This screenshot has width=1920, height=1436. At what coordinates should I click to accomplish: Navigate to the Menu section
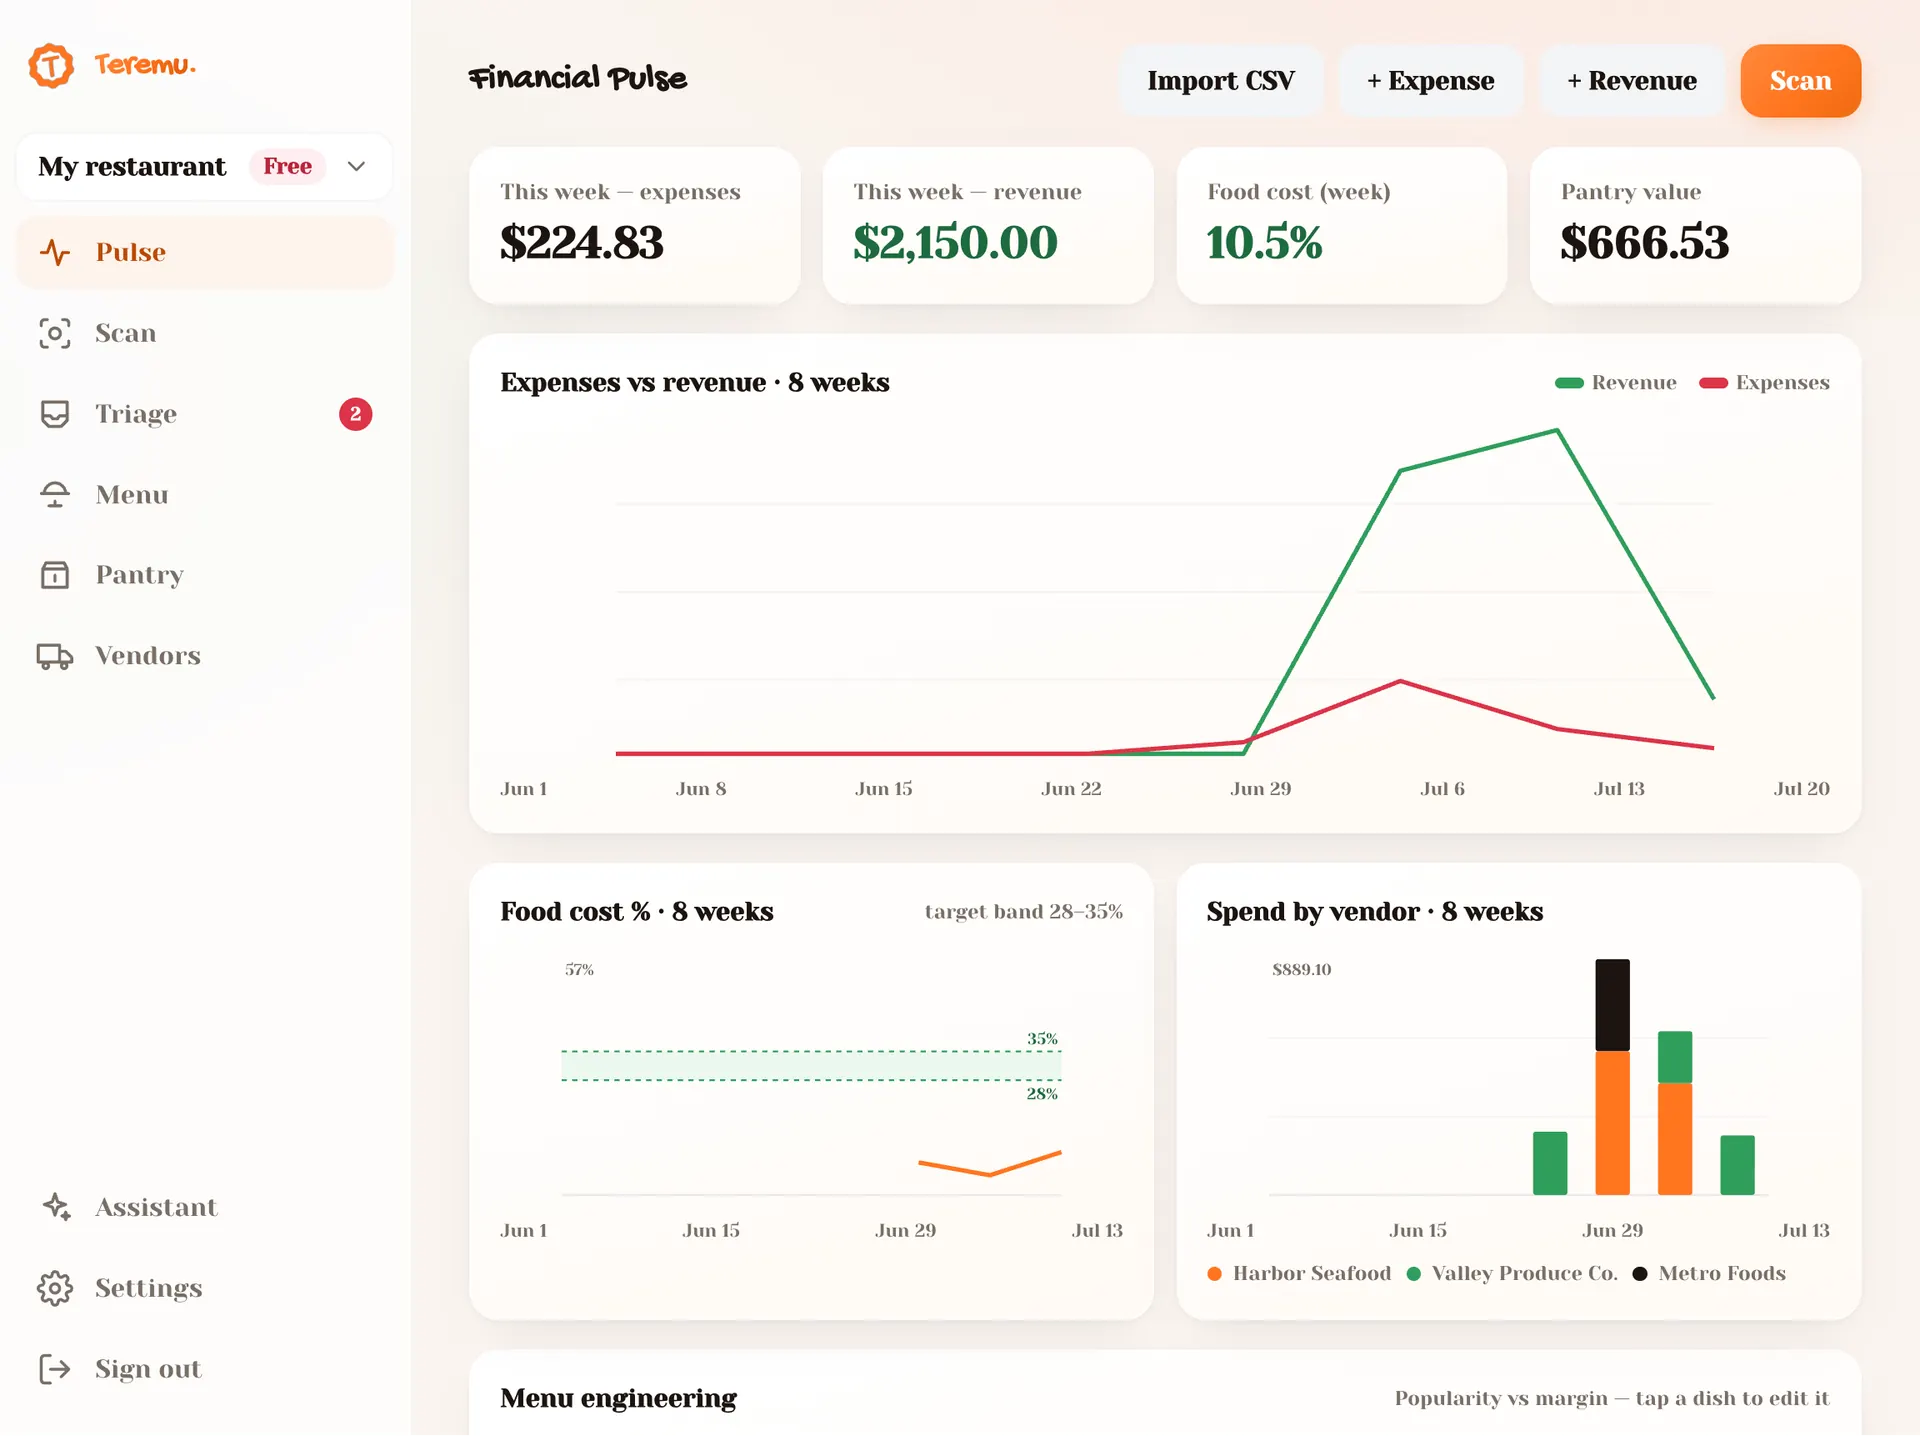tap(204, 494)
